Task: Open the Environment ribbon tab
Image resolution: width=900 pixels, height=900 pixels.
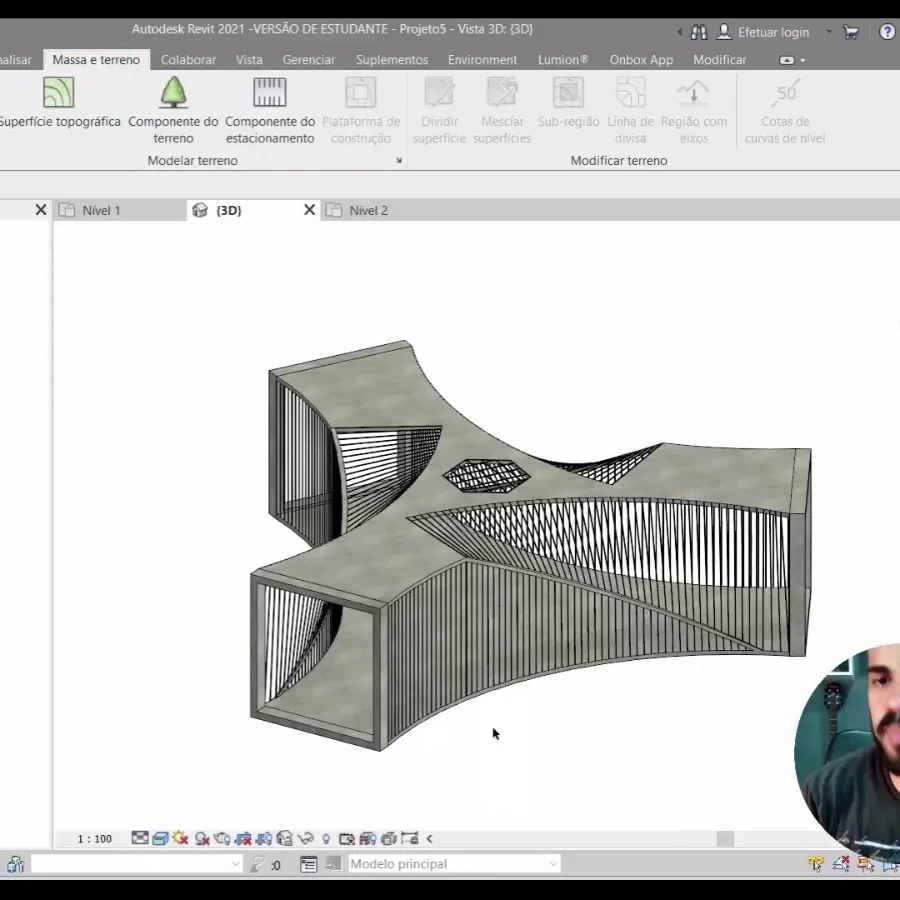Action: click(x=482, y=60)
